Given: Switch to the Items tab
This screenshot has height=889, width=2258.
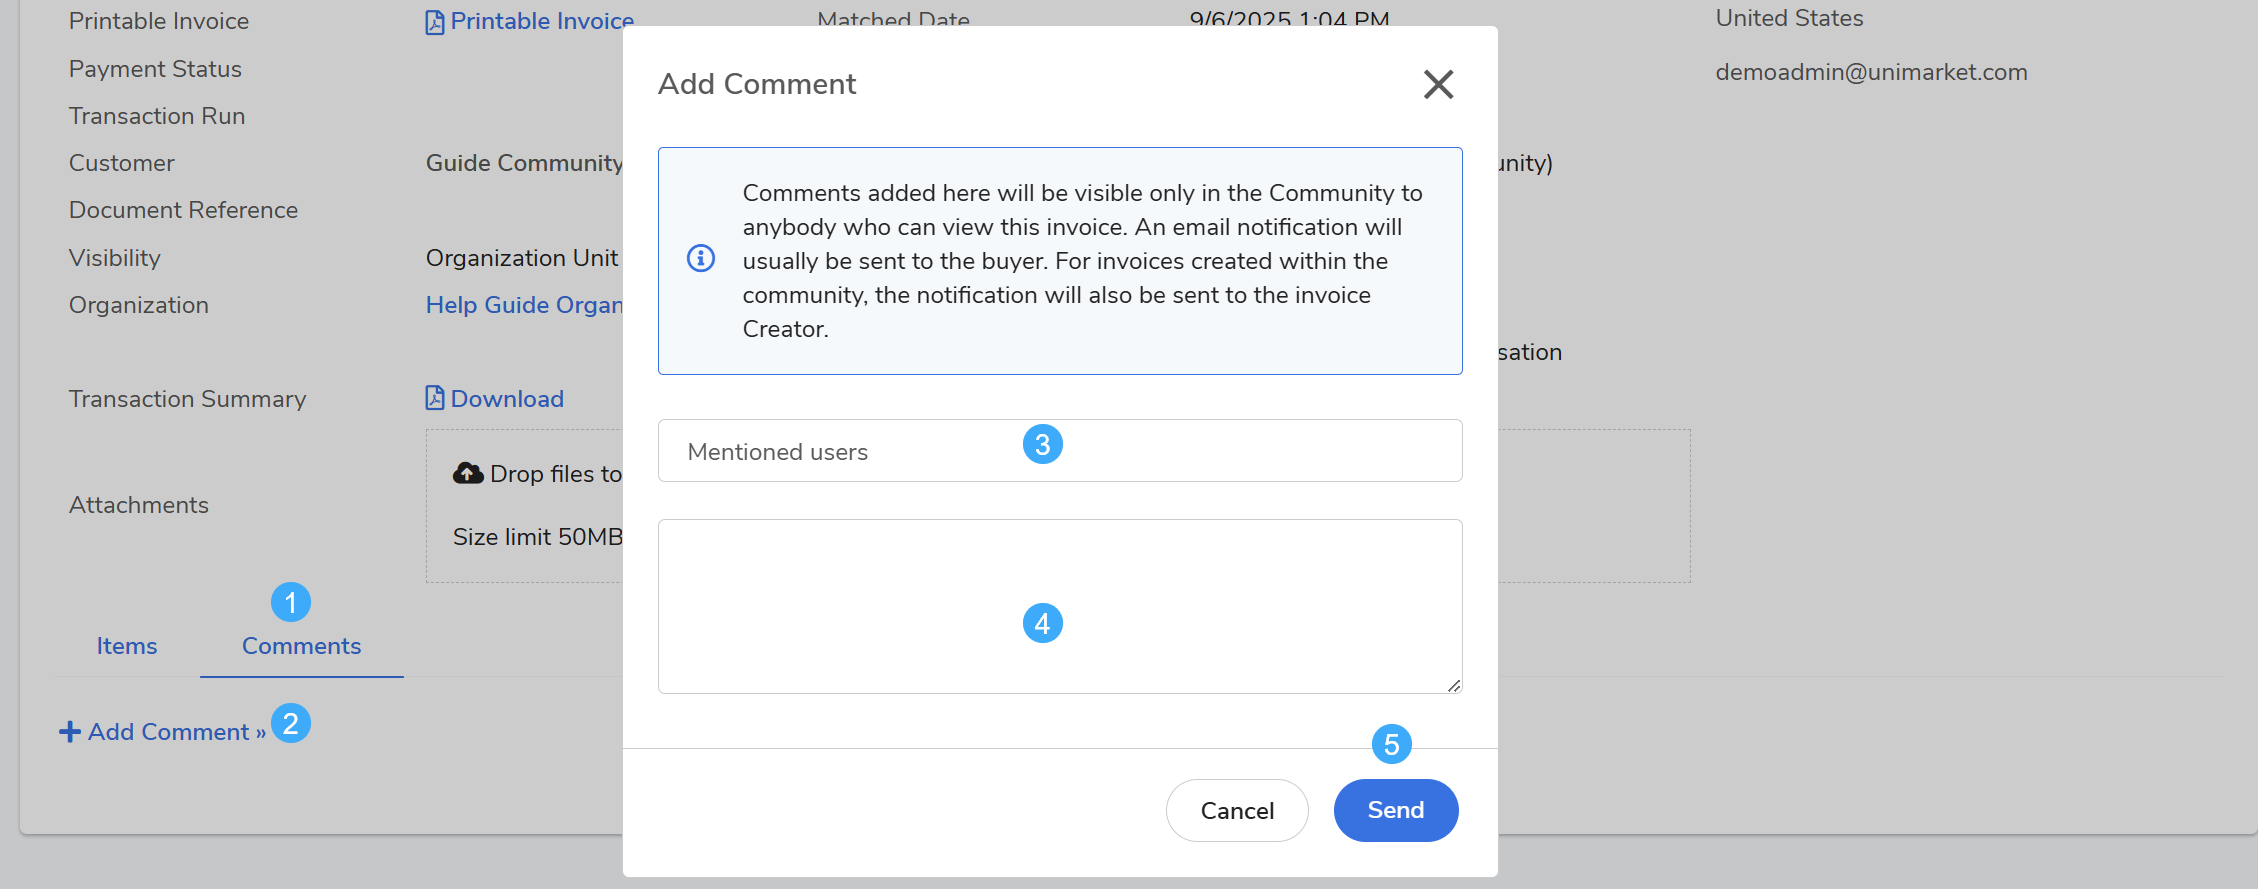Looking at the screenshot, I should tap(127, 646).
